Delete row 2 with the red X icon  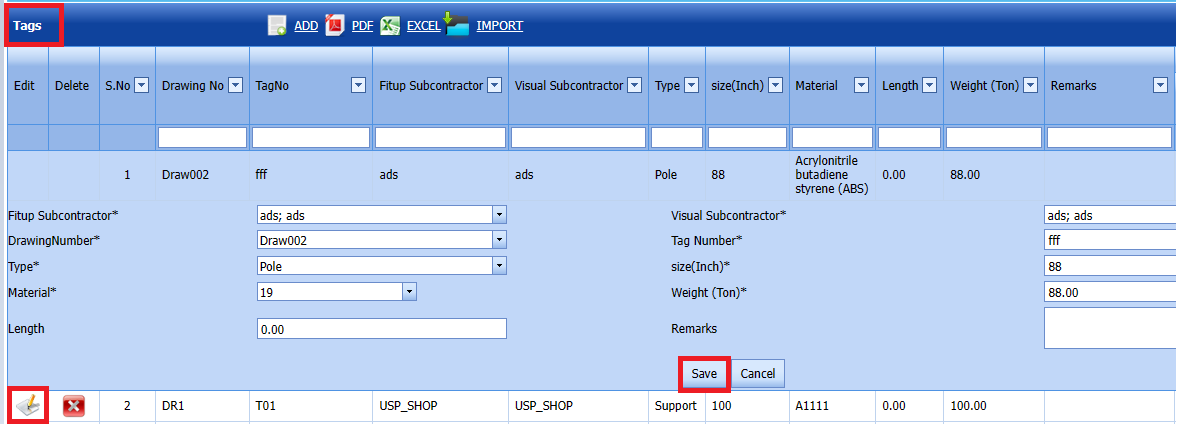pos(74,406)
